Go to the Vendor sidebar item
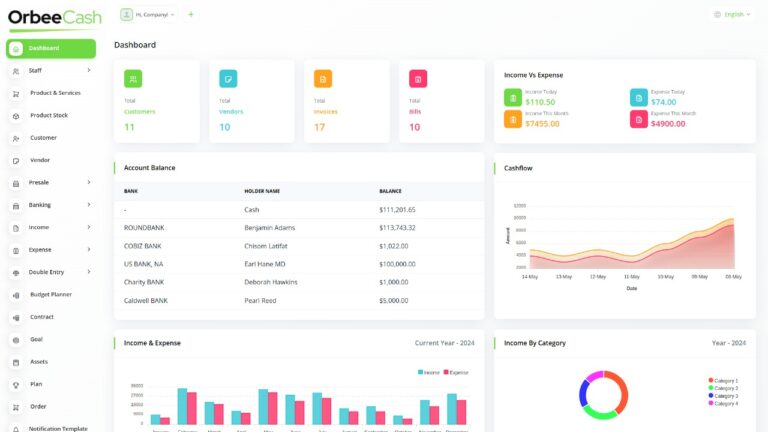 (x=40, y=160)
